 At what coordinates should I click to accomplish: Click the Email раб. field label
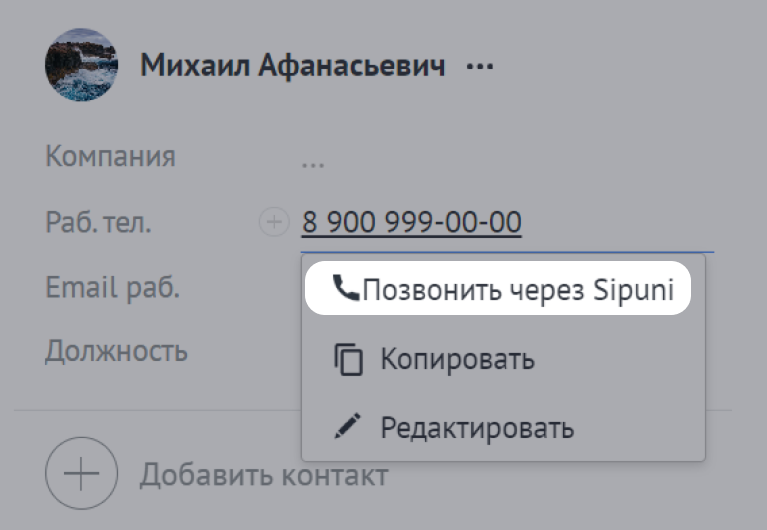coord(113,287)
